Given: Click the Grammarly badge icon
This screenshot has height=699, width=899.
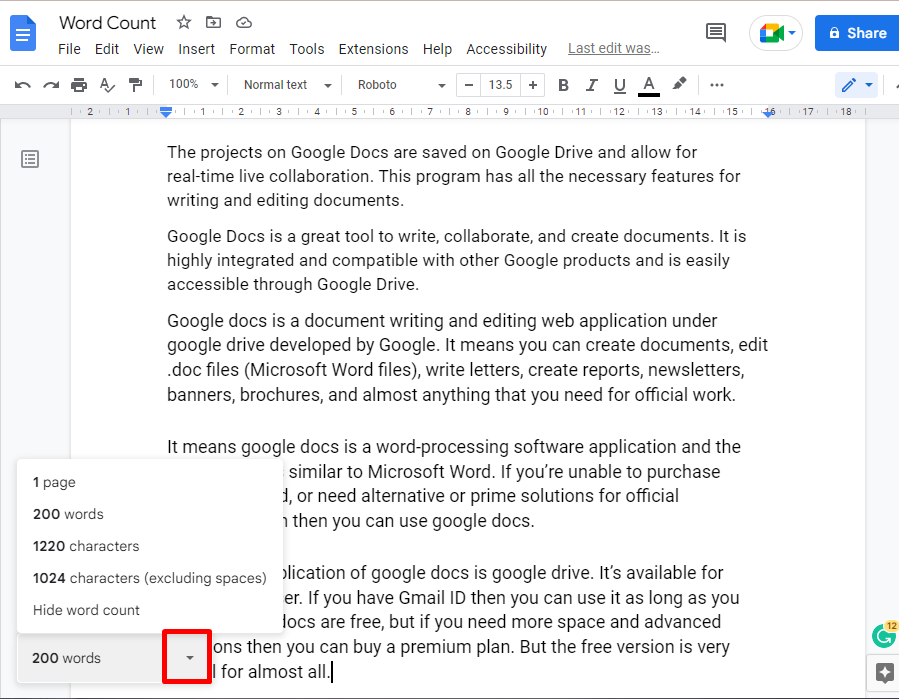Looking at the screenshot, I should [x=884, y=635].
